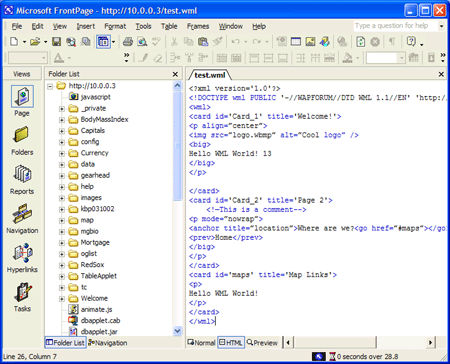Switch to Folders view in Views bar
Screen dimensions: 450x364
(22, 141)
